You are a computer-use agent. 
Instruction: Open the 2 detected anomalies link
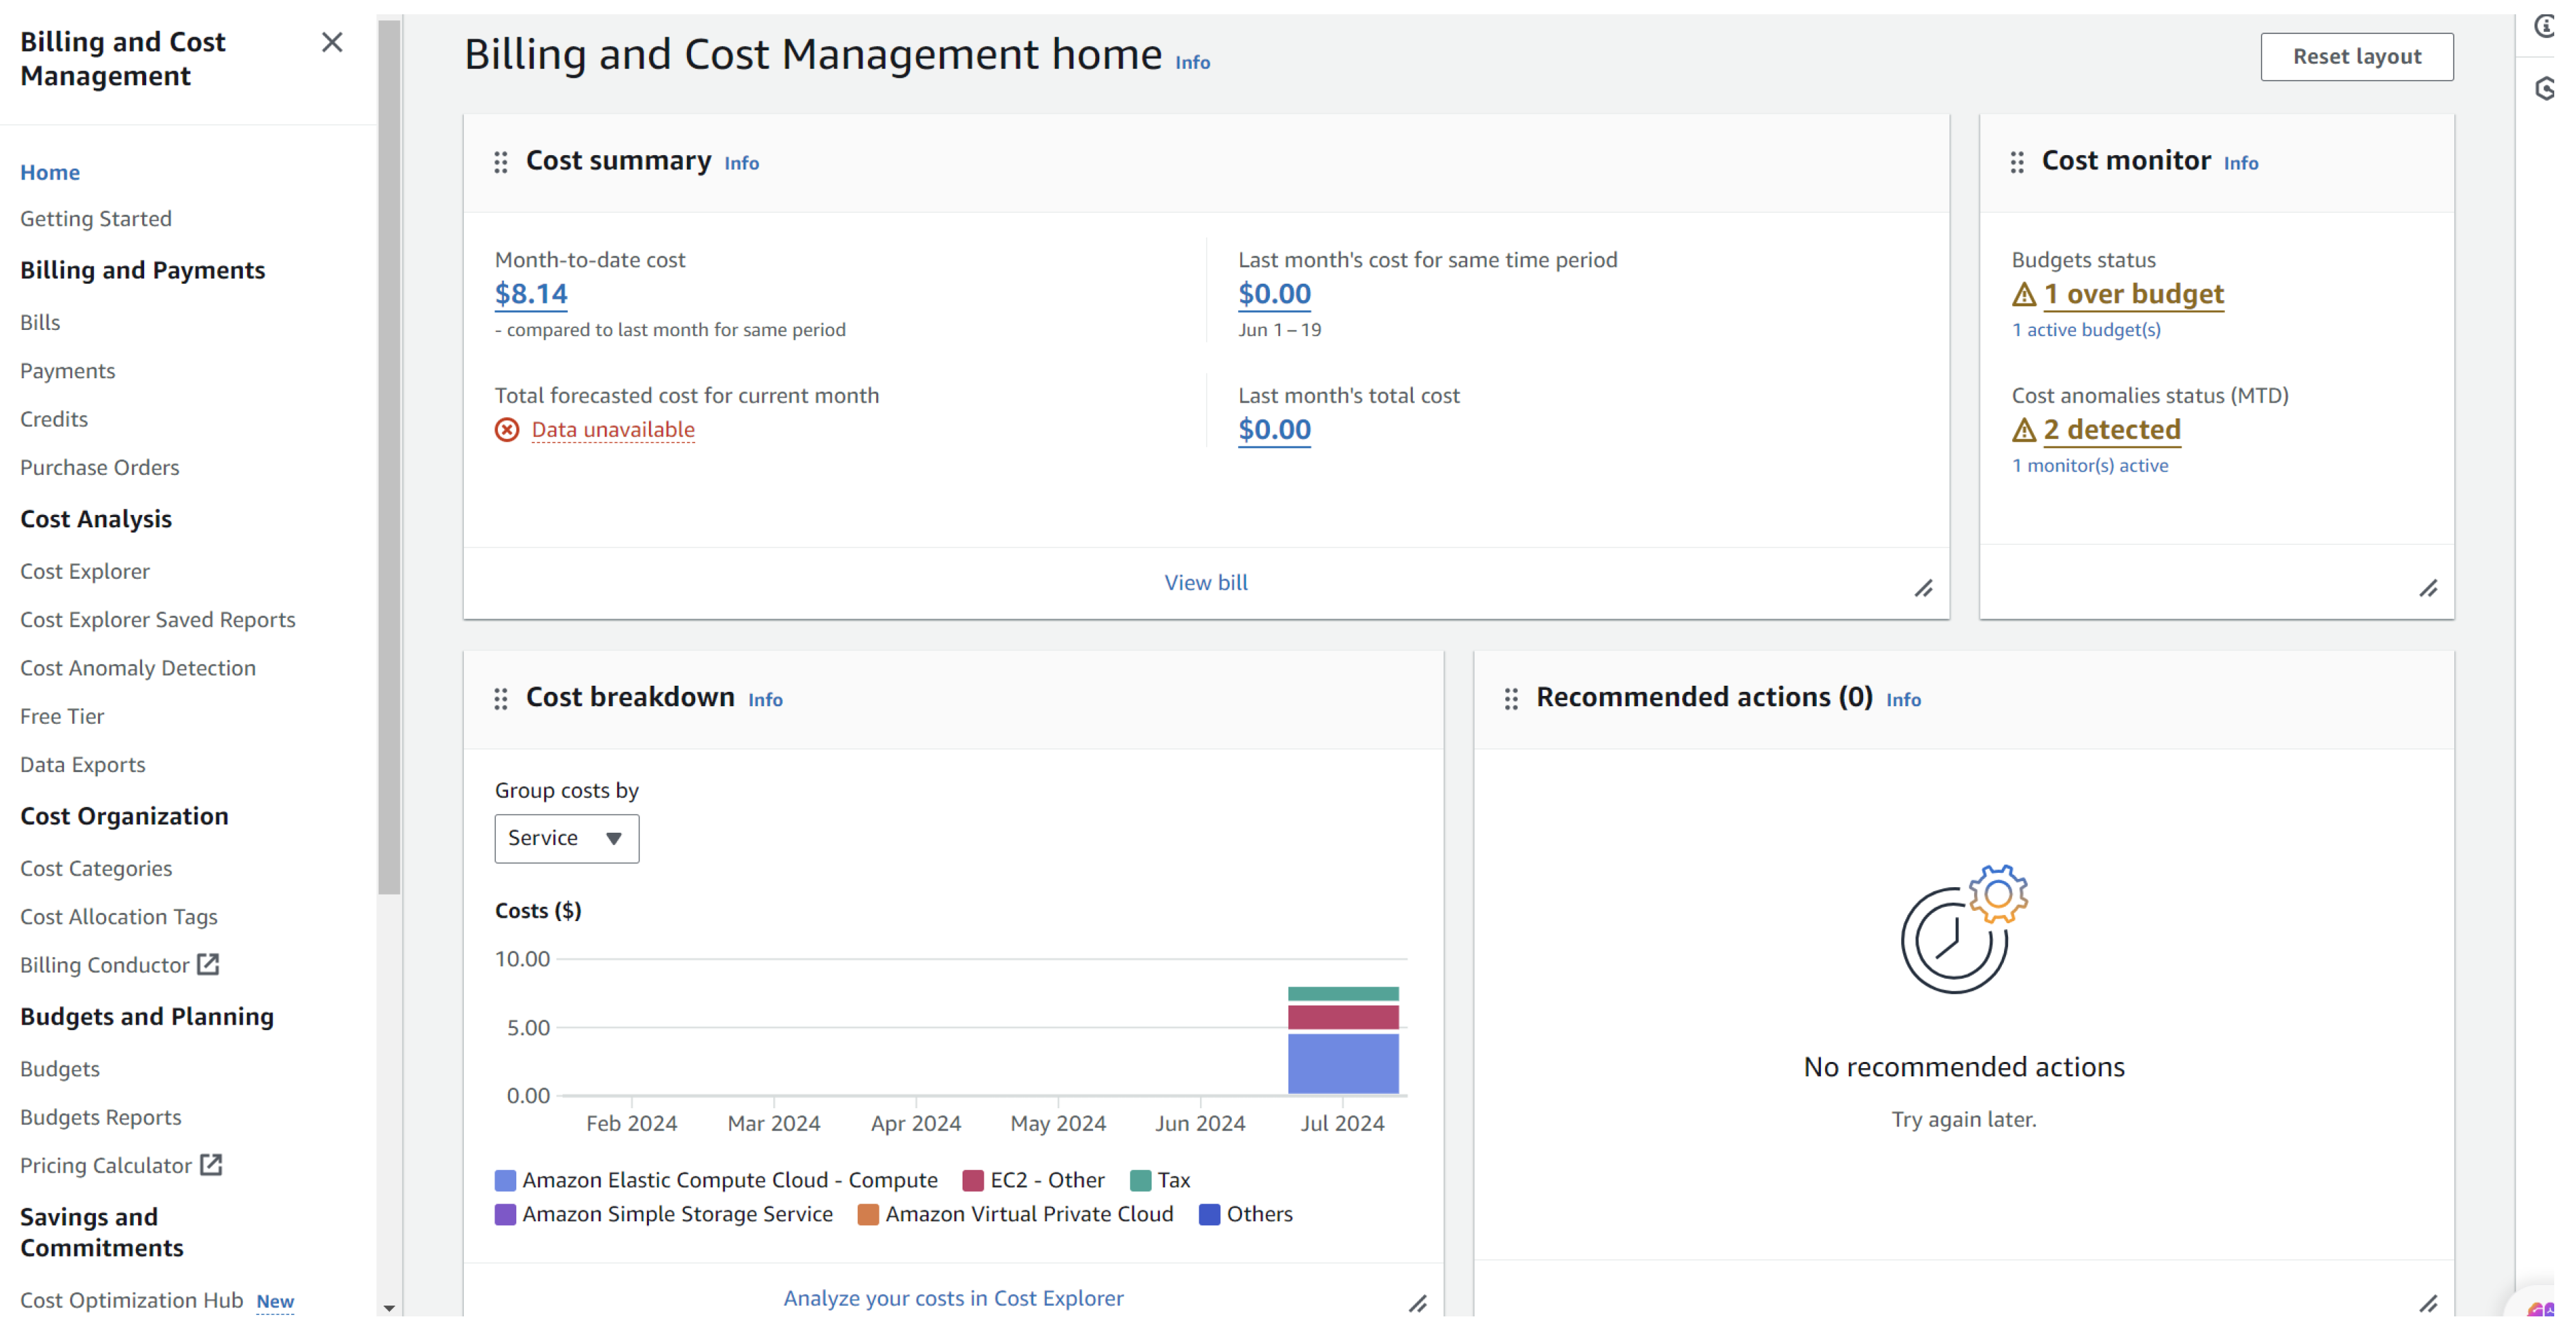point(2111,430)
